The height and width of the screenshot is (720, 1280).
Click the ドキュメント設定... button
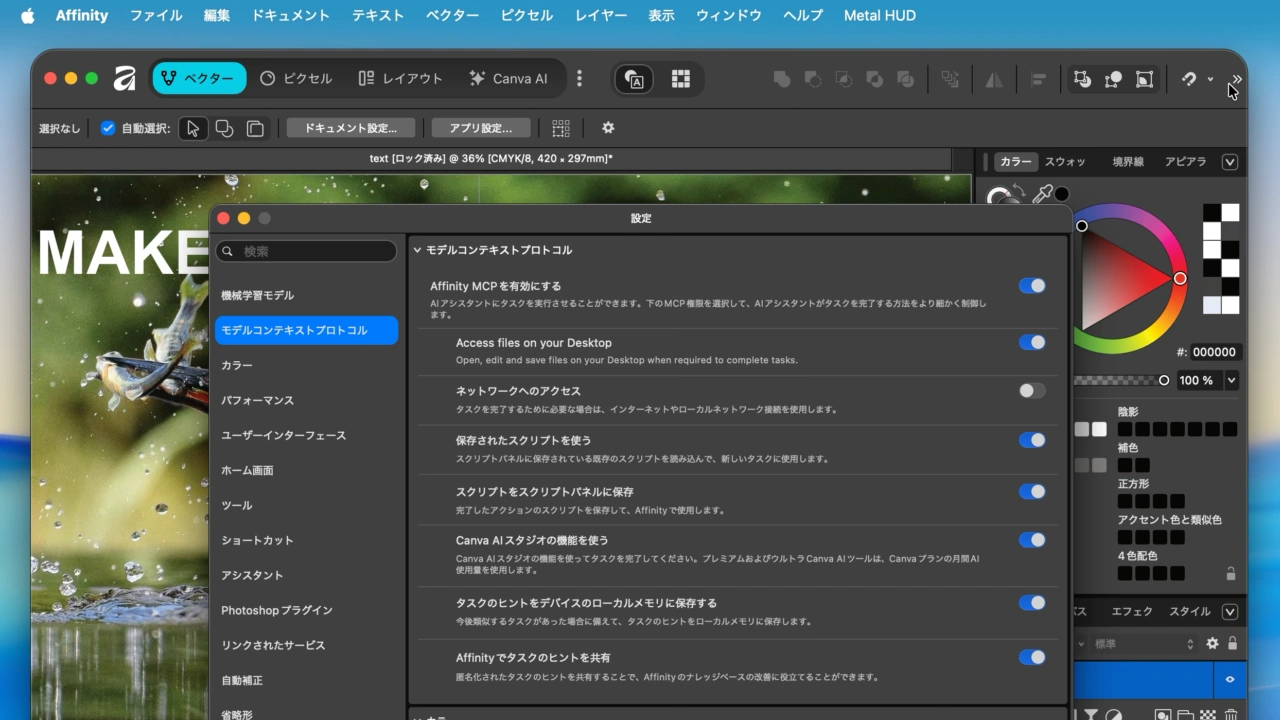coord(357,128)
